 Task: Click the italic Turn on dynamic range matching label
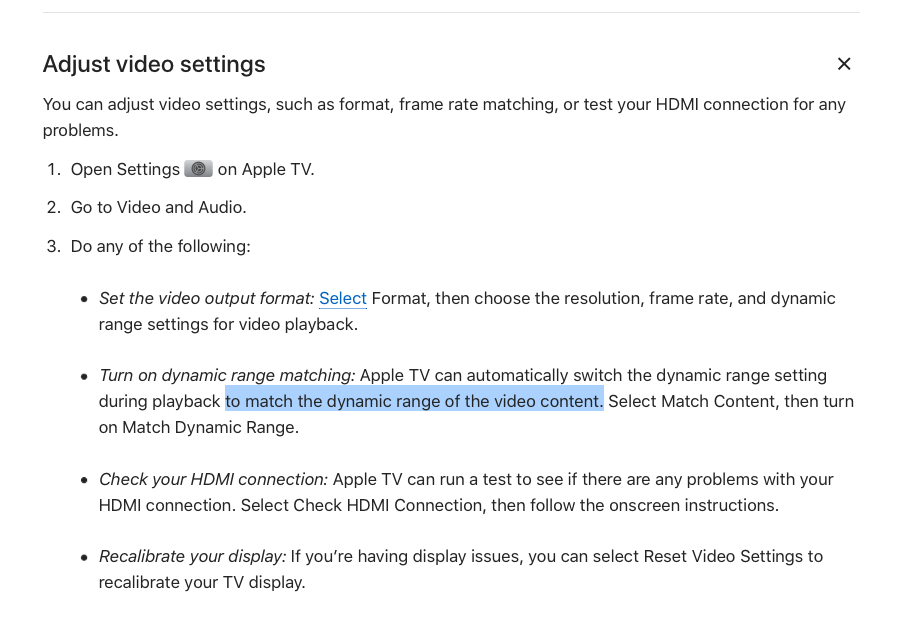pyautogui.click(x=227, y=375)
